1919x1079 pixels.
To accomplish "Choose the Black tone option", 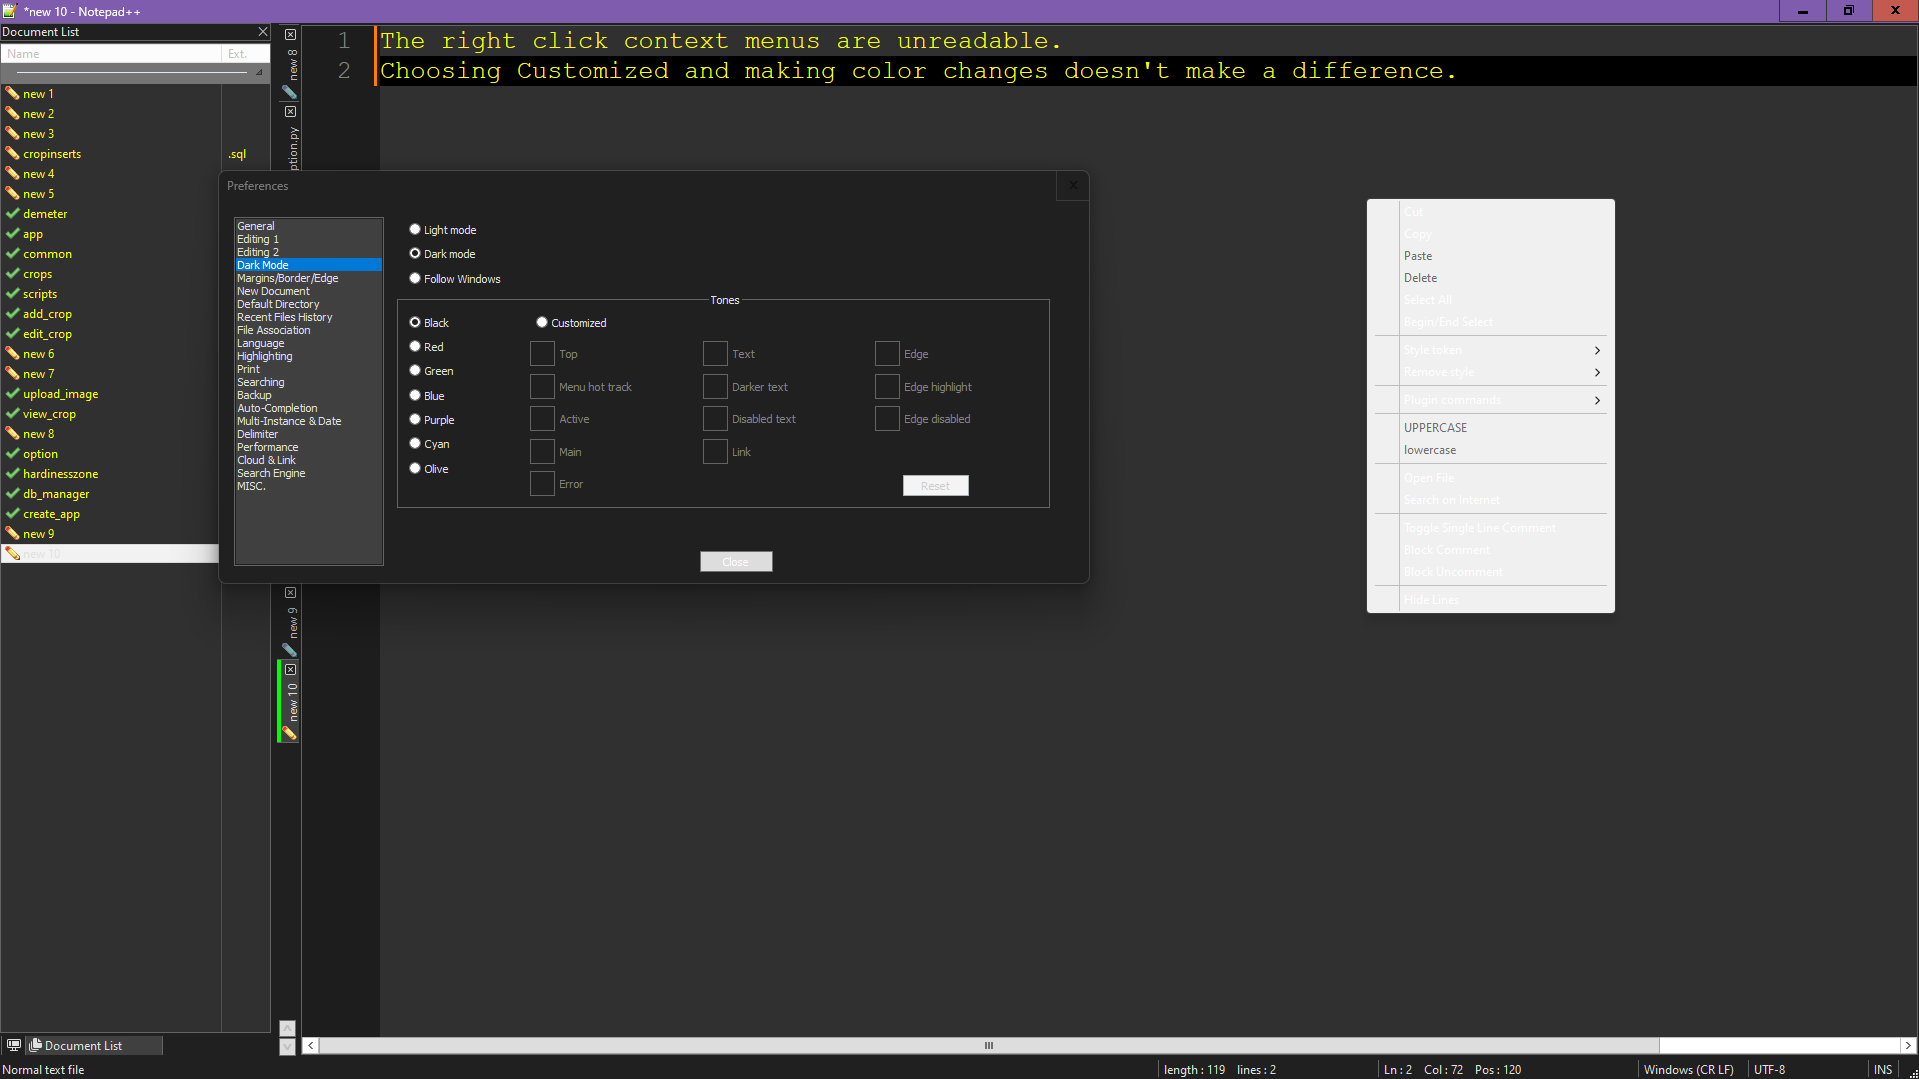I will tap(415, 322).
